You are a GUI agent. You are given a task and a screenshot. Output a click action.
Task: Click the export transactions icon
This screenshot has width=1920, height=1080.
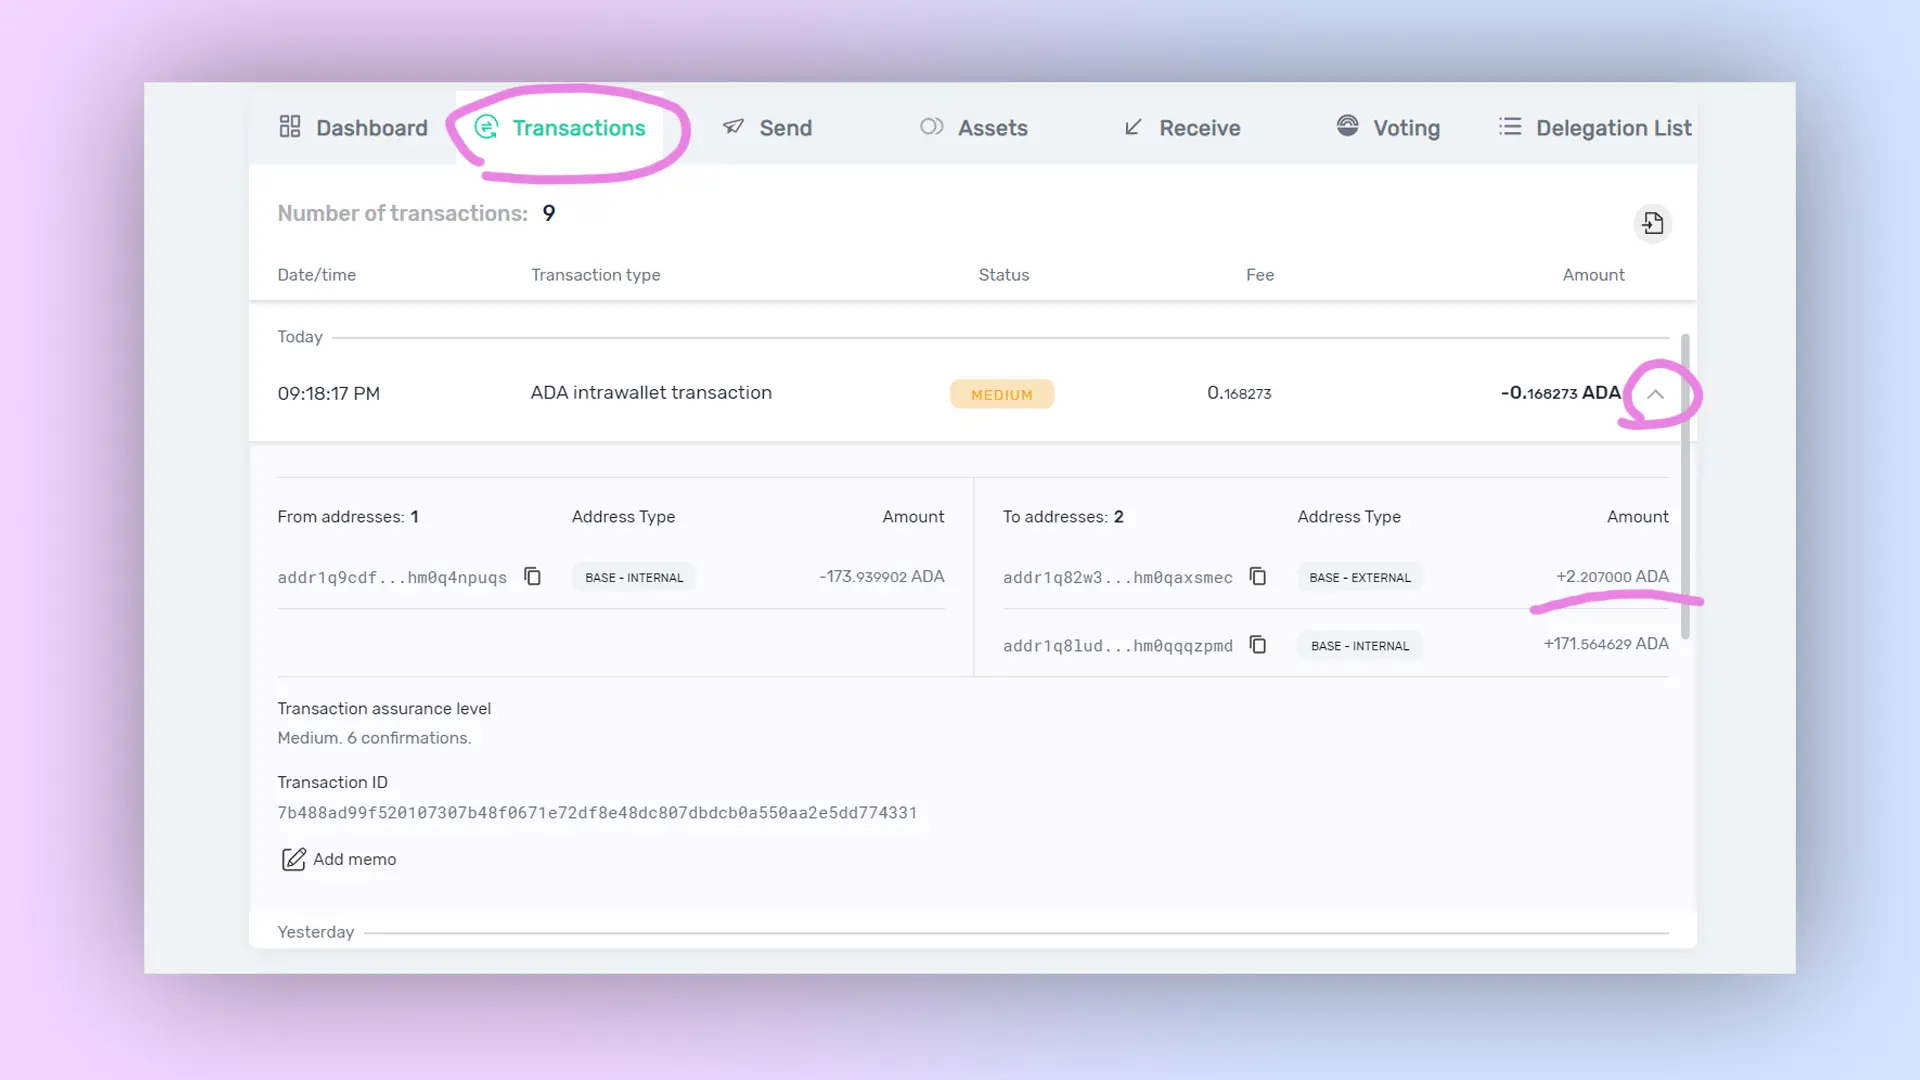click(1652, 223)
